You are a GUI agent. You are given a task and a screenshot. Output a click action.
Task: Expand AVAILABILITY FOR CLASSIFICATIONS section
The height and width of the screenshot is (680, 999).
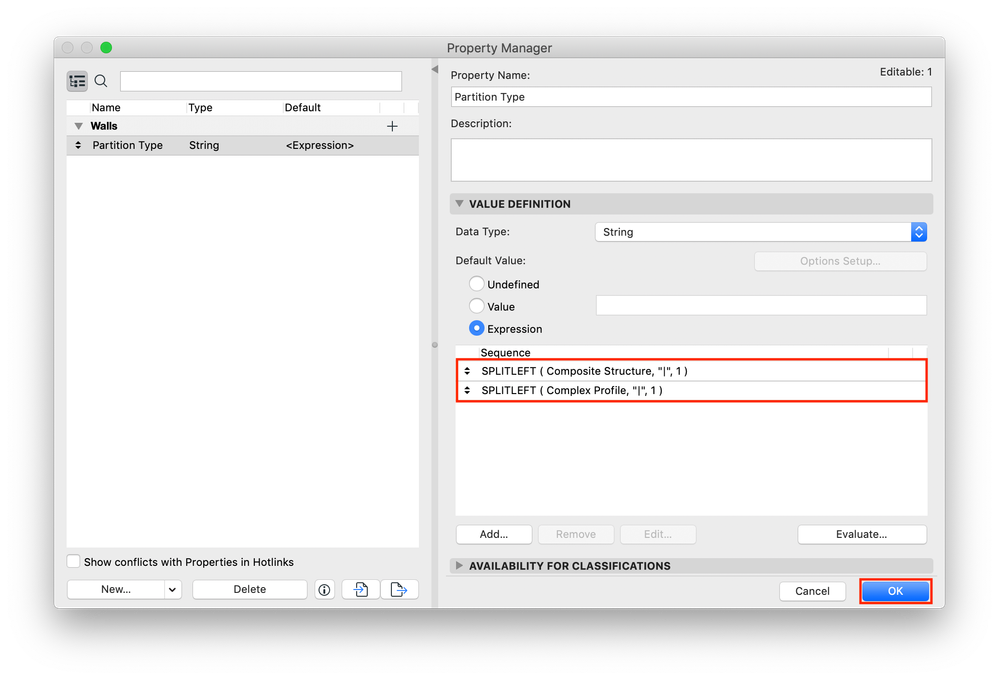click(459, 565)
